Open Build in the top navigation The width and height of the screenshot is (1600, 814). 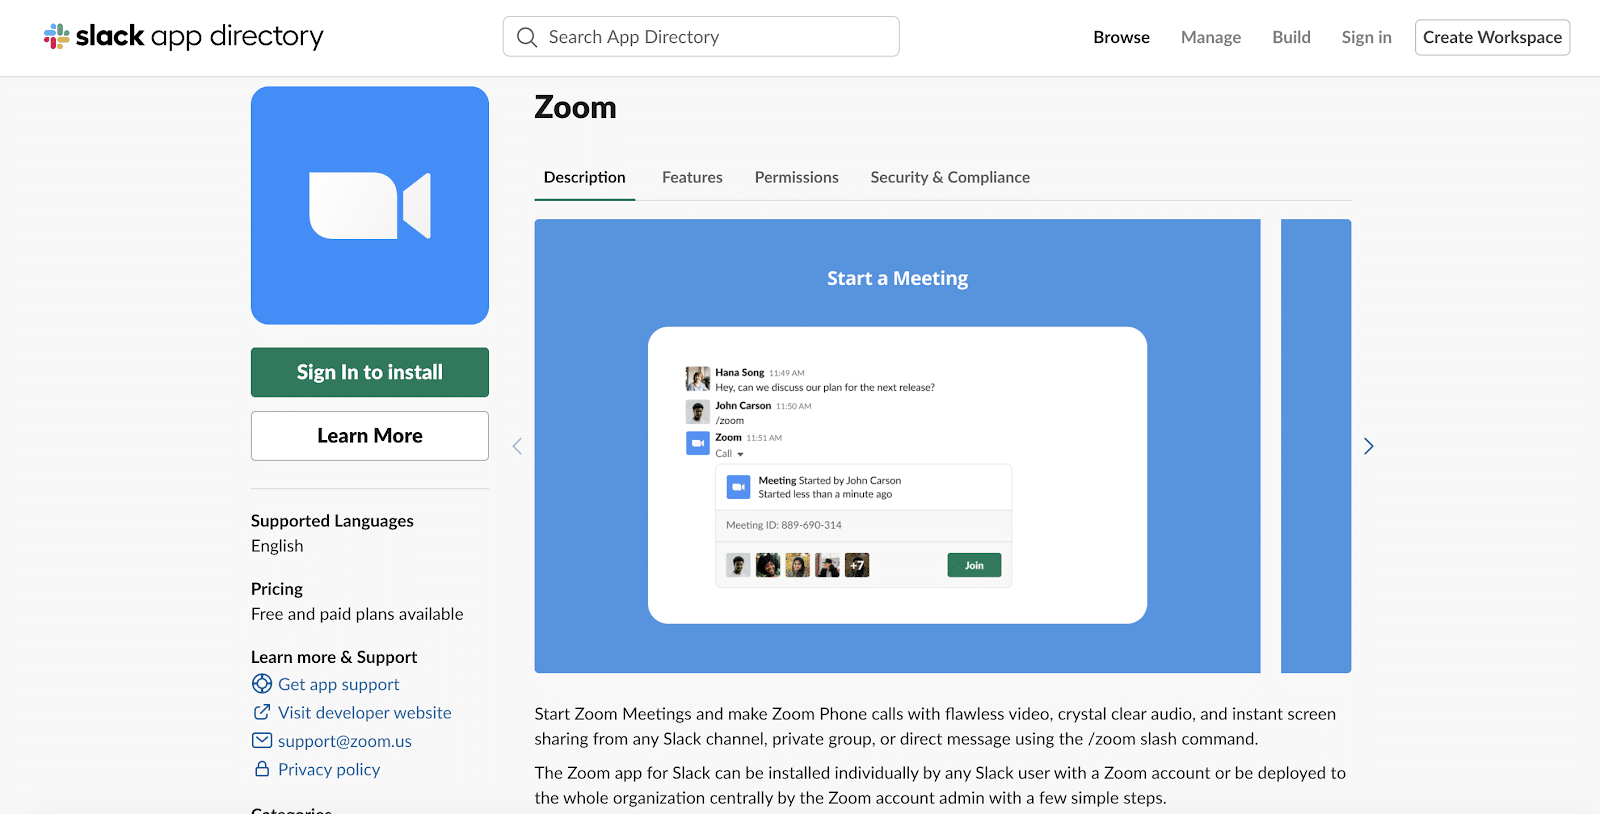(x=1291, y=37)
